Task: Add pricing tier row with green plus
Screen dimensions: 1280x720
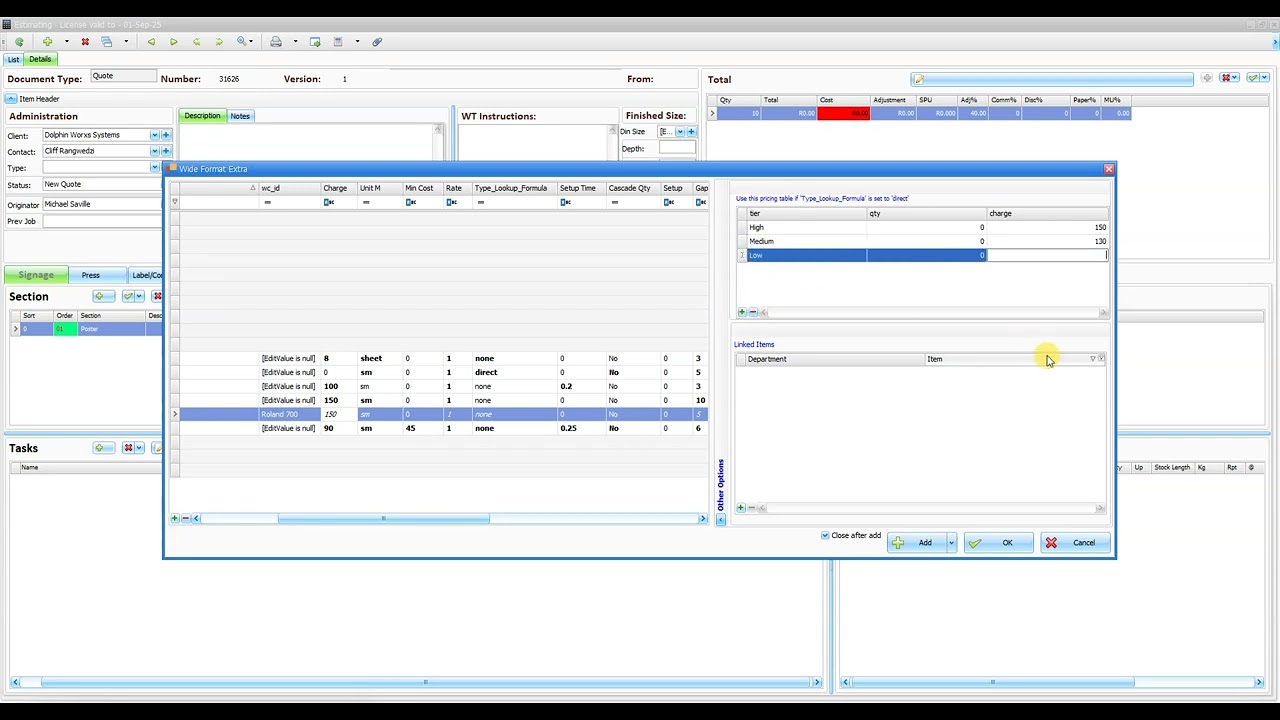Action: tap(741, 313)
